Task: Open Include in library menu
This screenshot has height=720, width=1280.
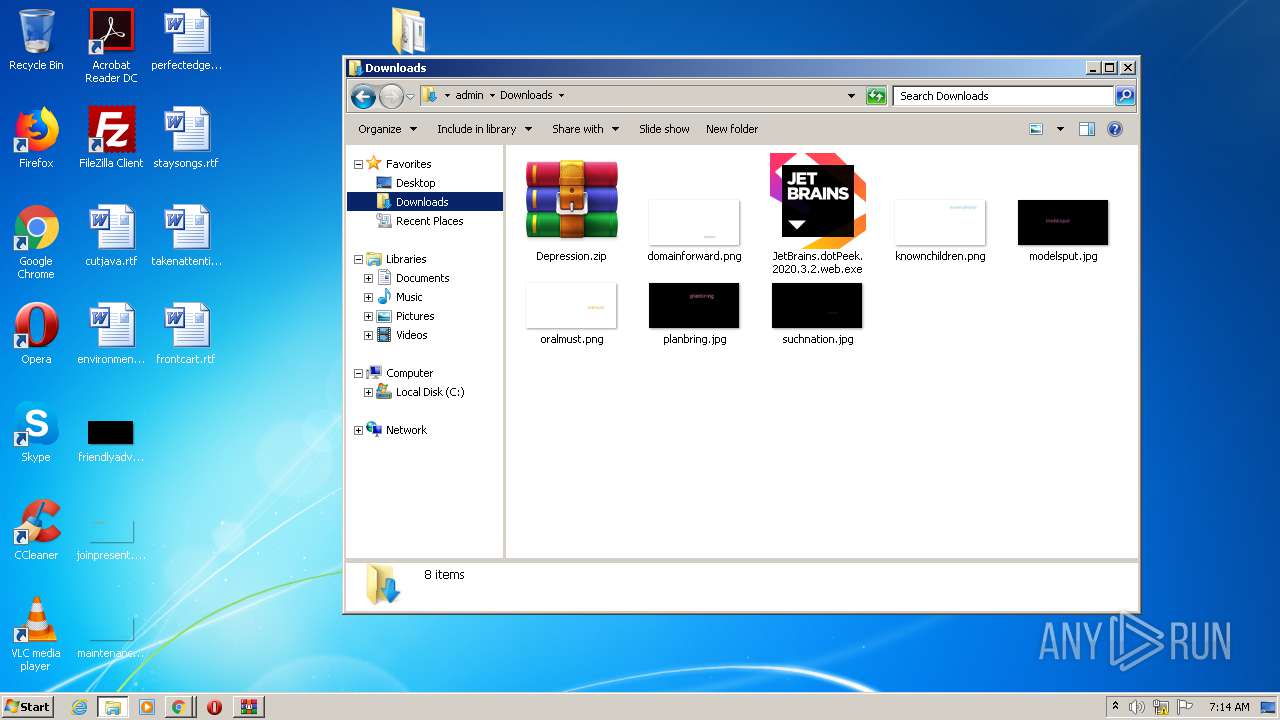Action: coord(484,129)
